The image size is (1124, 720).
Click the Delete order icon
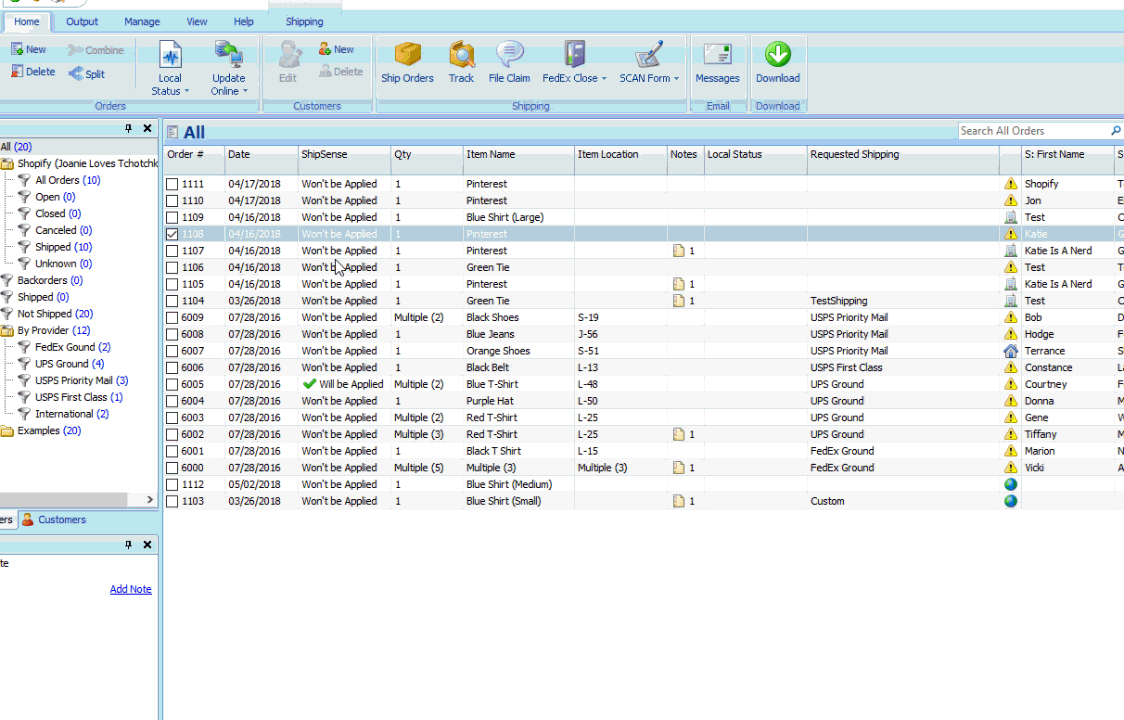click(17, 71)
